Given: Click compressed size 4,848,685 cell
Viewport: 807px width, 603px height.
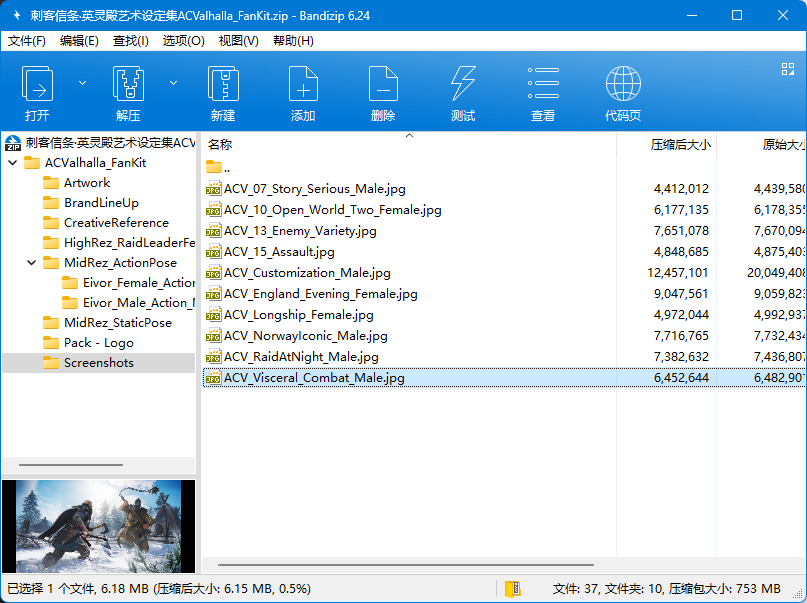Looking at the screenshot, I should (x=681, y=252).
